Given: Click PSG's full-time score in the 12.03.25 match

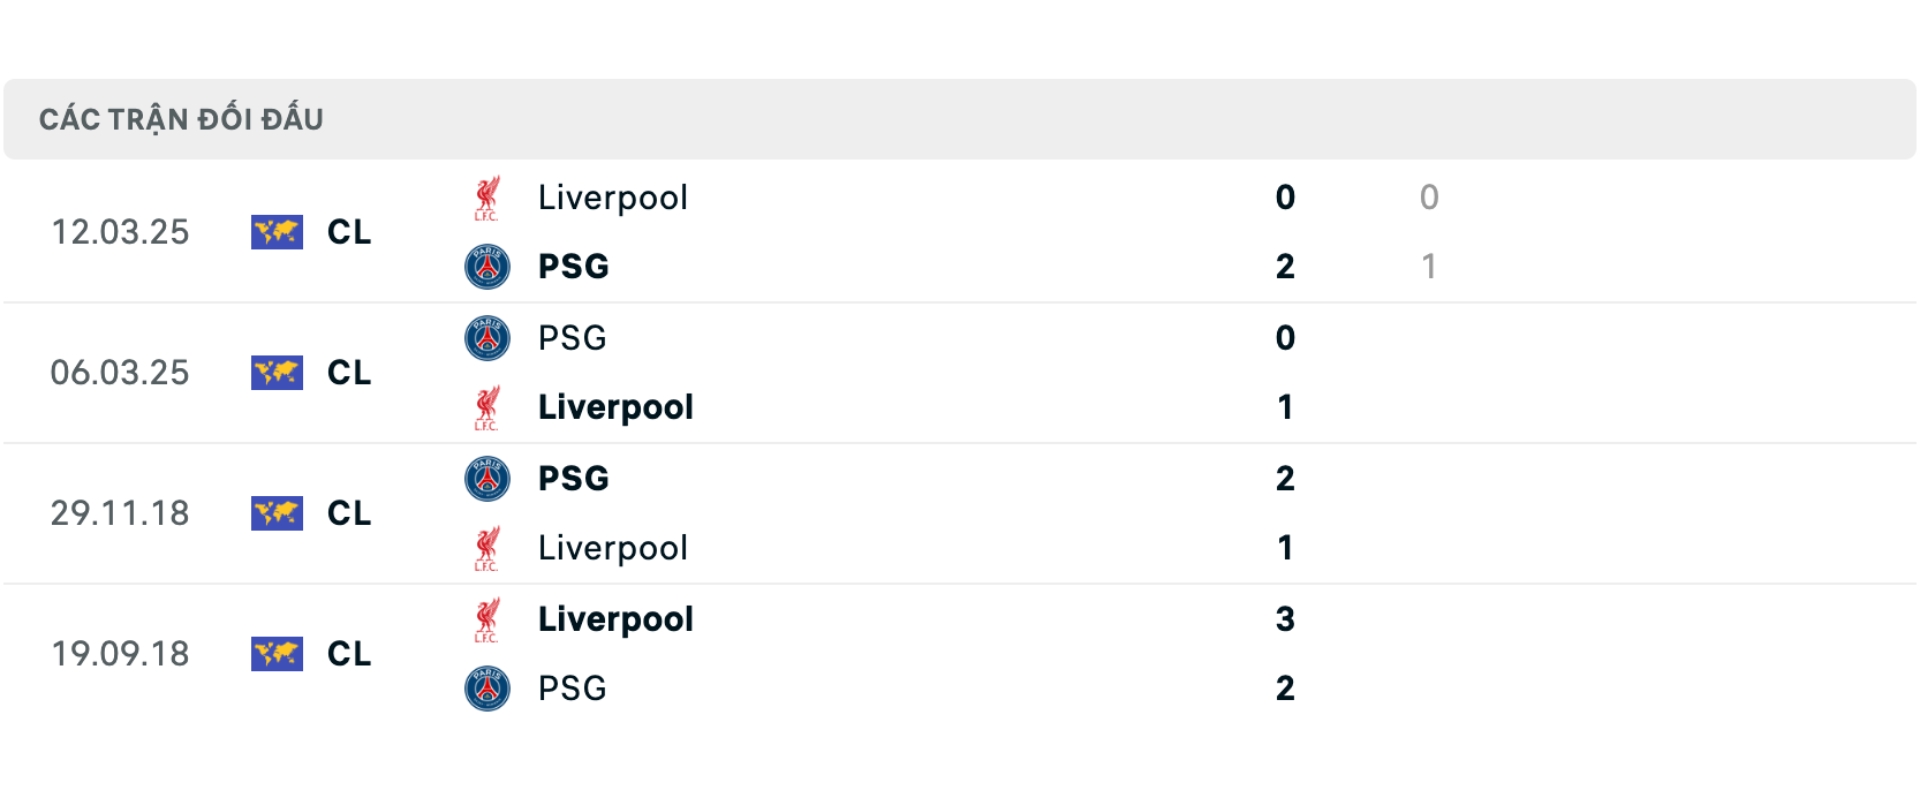Looking at the screenshot, I should 1285,267.
